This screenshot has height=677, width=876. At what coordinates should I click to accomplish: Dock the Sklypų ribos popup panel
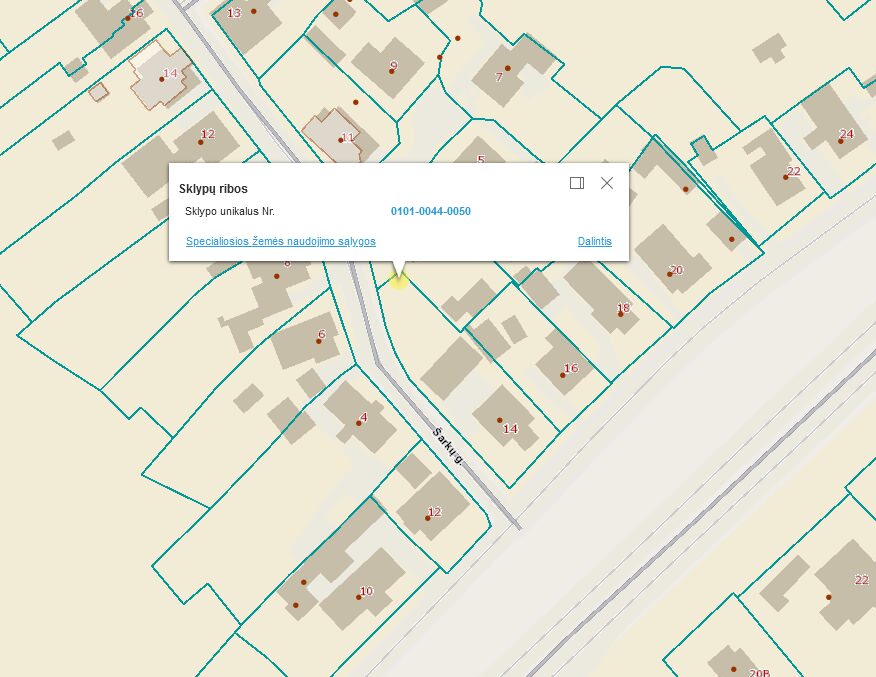[576, 183]
